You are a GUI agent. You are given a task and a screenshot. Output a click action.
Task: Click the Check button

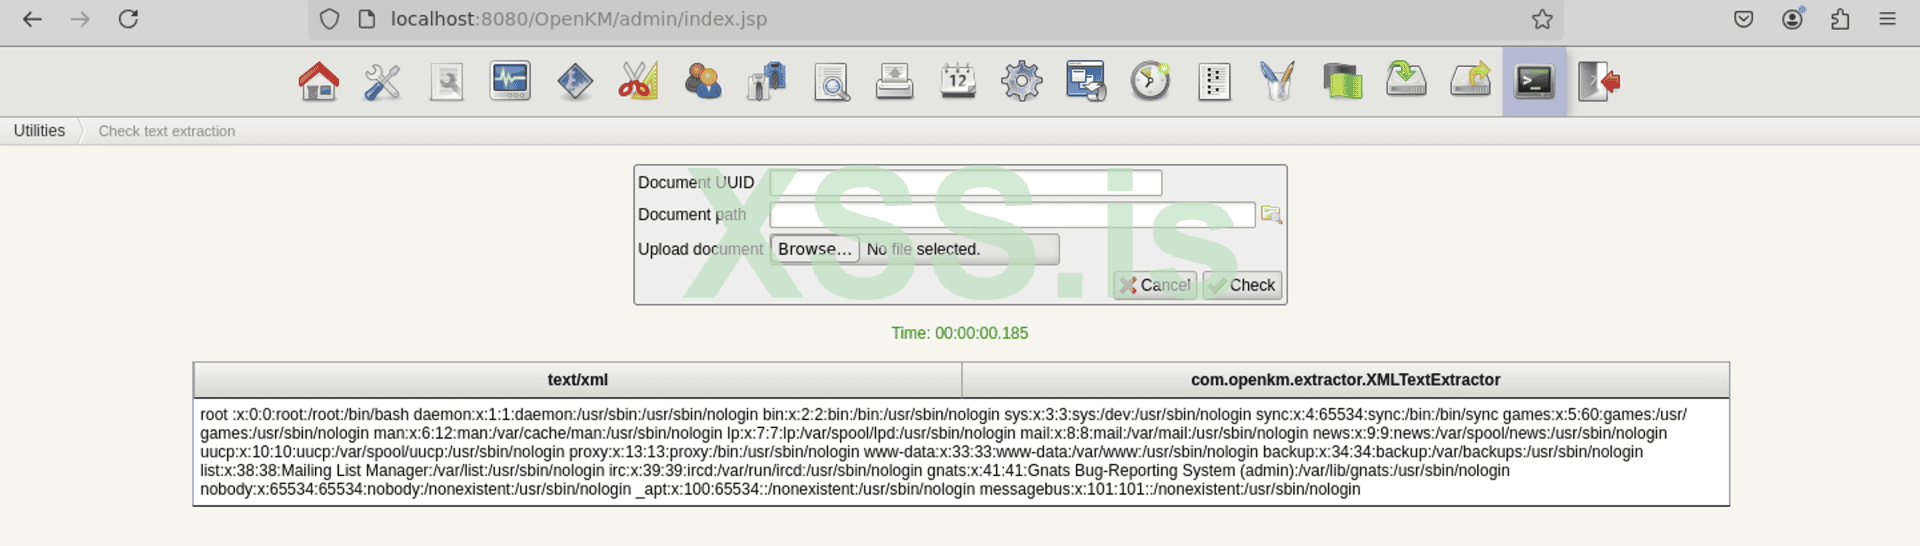pos(1242,285)
